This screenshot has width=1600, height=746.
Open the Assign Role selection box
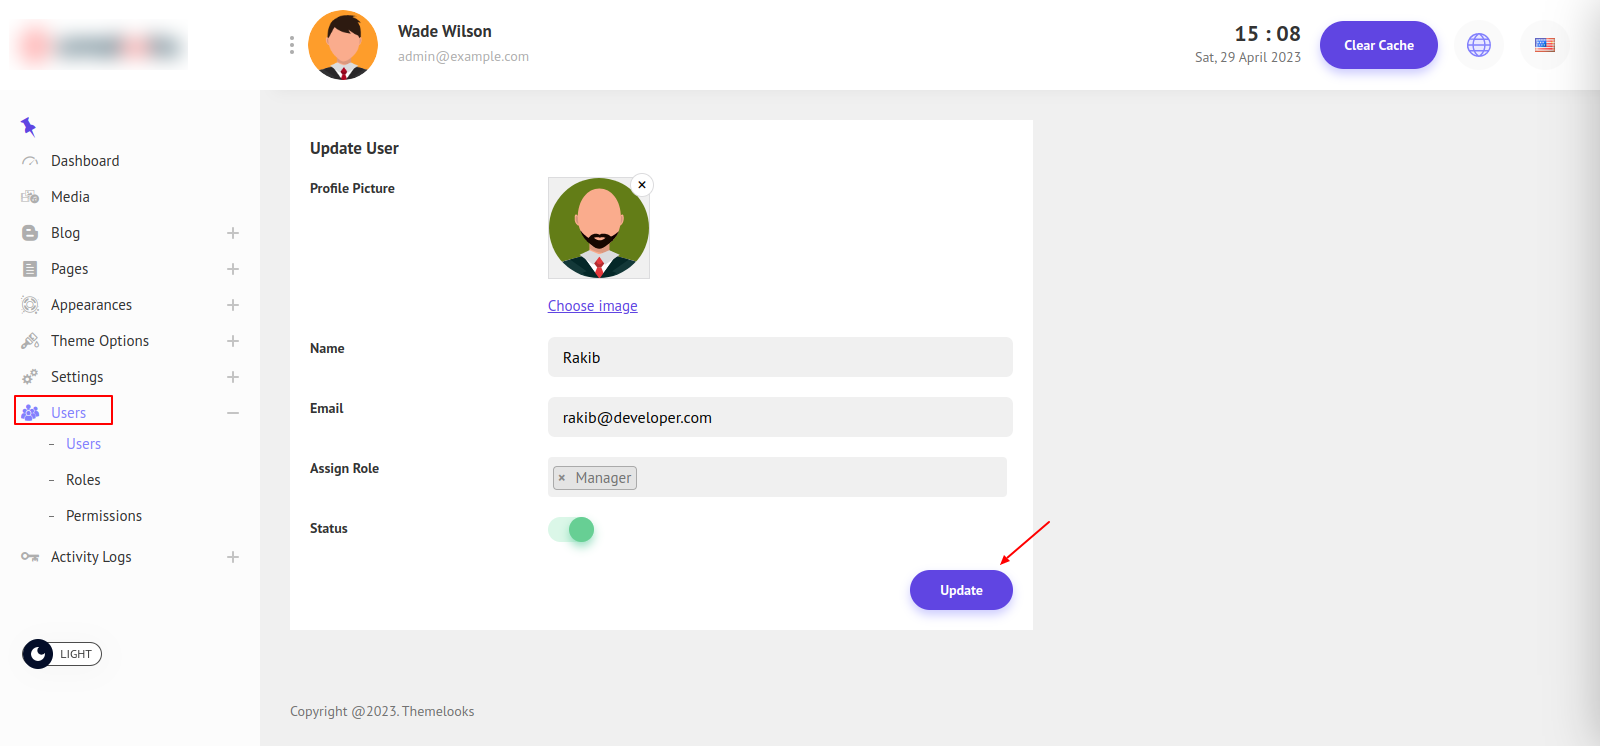(820, 477)
